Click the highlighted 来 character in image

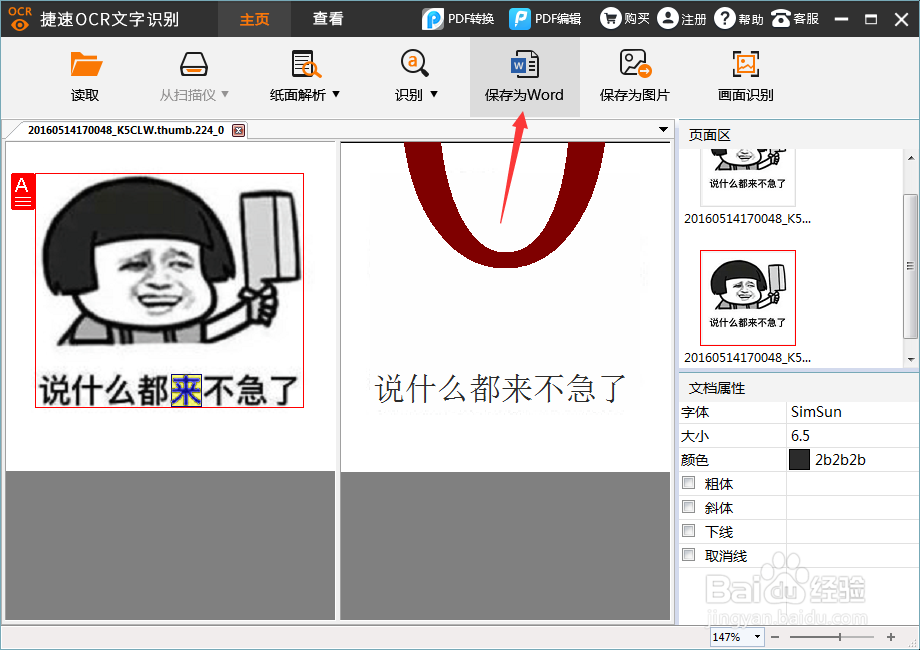[187, 391]
